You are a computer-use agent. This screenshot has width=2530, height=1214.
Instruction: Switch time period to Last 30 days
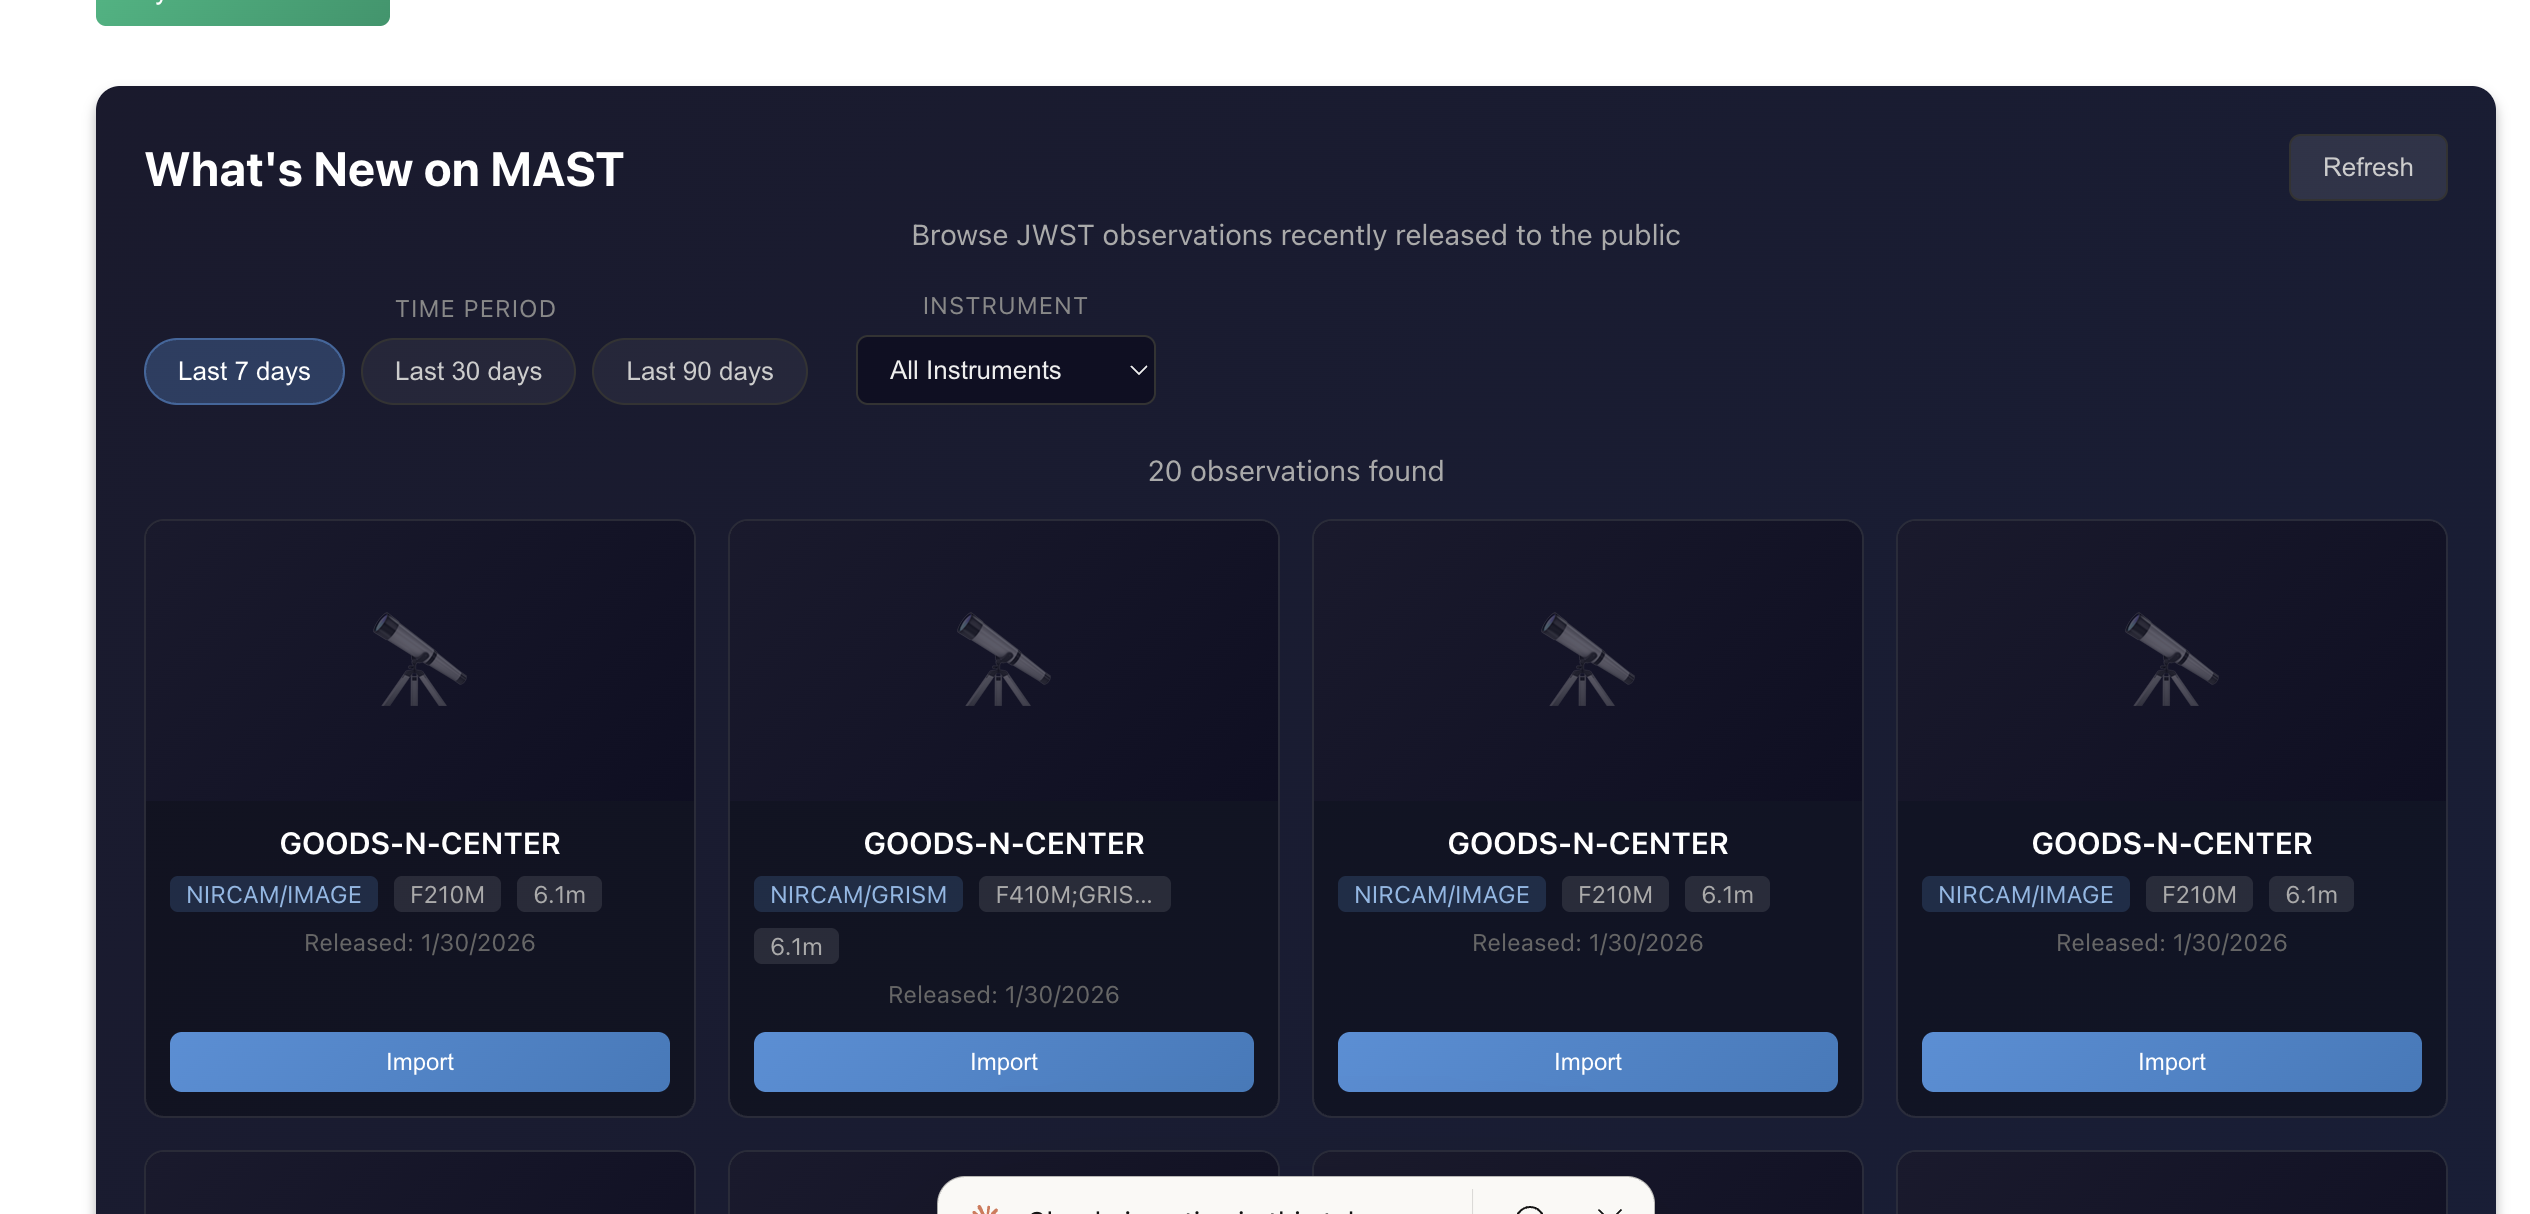click(x=468, y=371)
